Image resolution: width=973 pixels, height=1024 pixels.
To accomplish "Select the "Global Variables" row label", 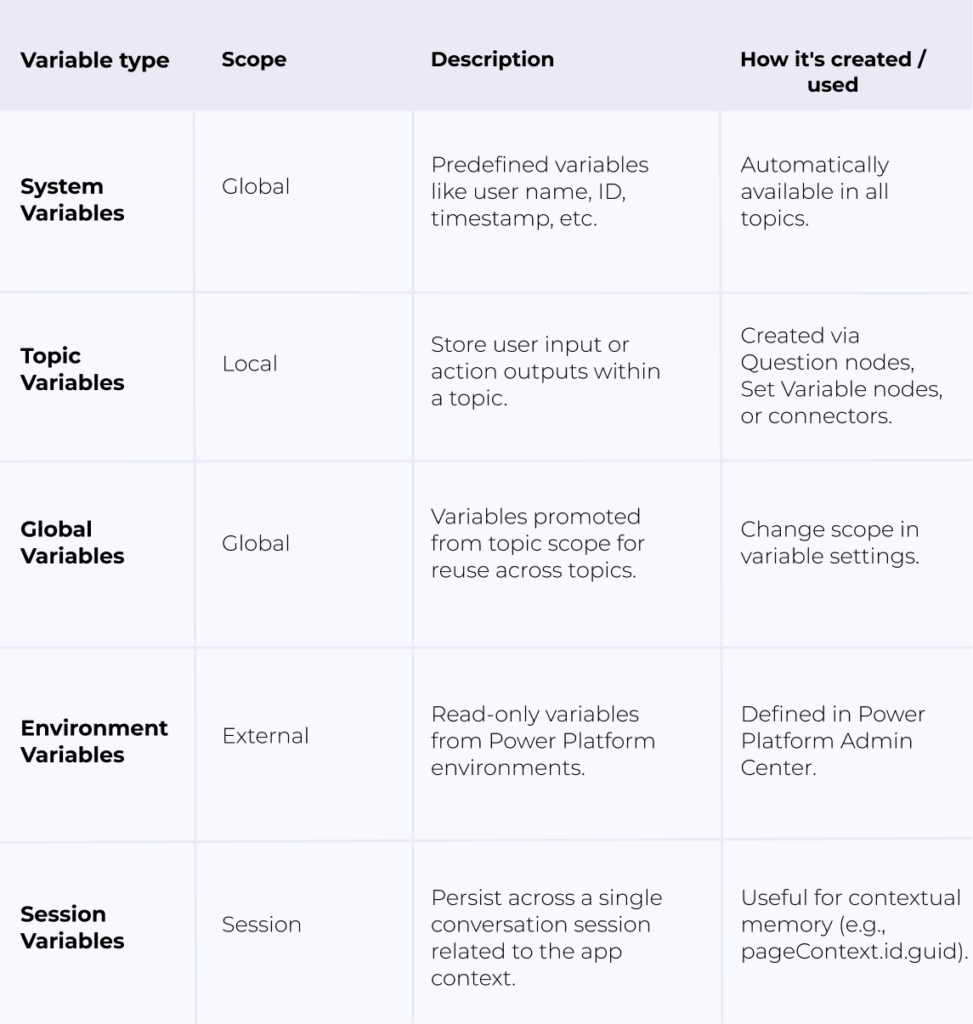I will pos(72,542).
